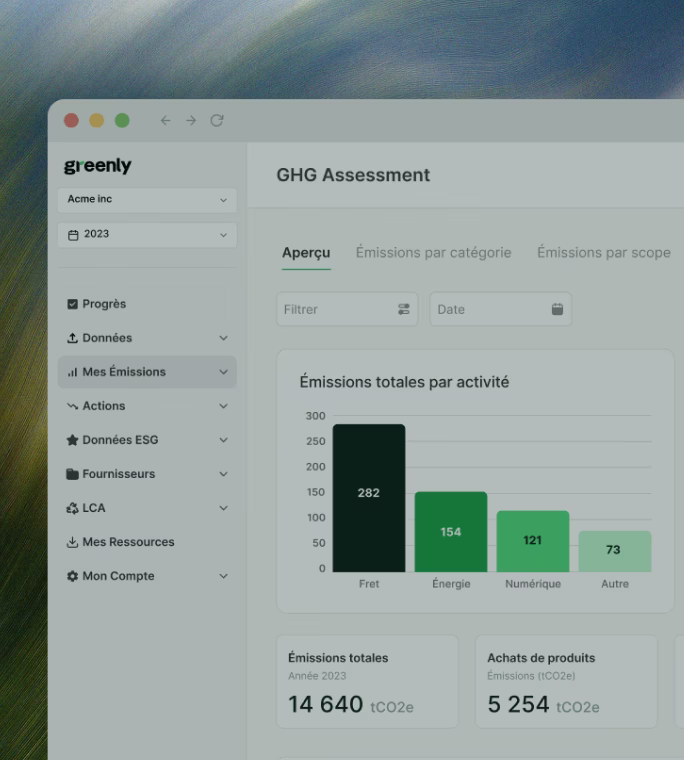Expand the Données ESG chevron
This screenshot has width=684, height=760.
[x=223, y=440]
